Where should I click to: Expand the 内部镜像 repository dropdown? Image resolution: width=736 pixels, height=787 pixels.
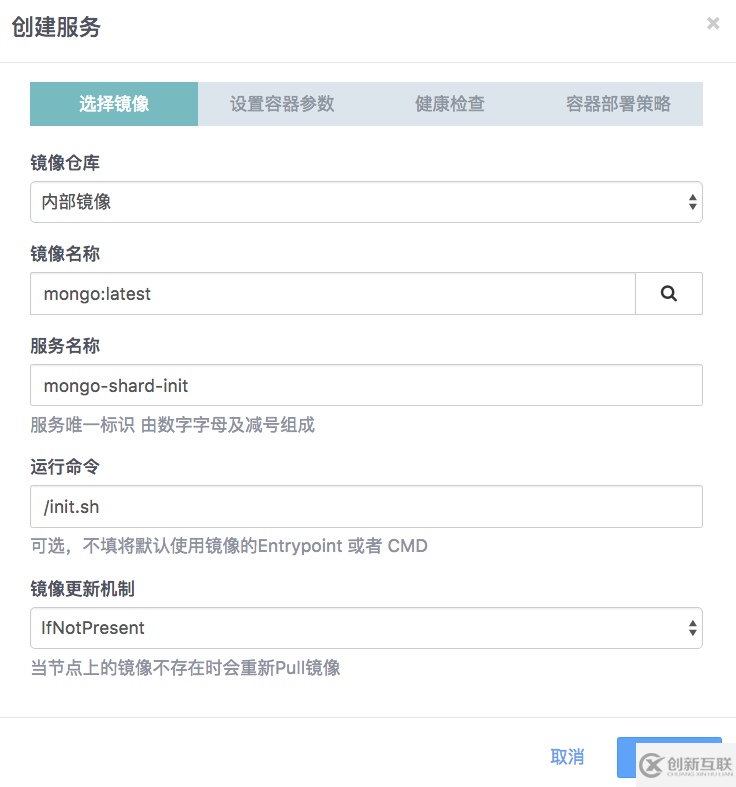(366, 202)
